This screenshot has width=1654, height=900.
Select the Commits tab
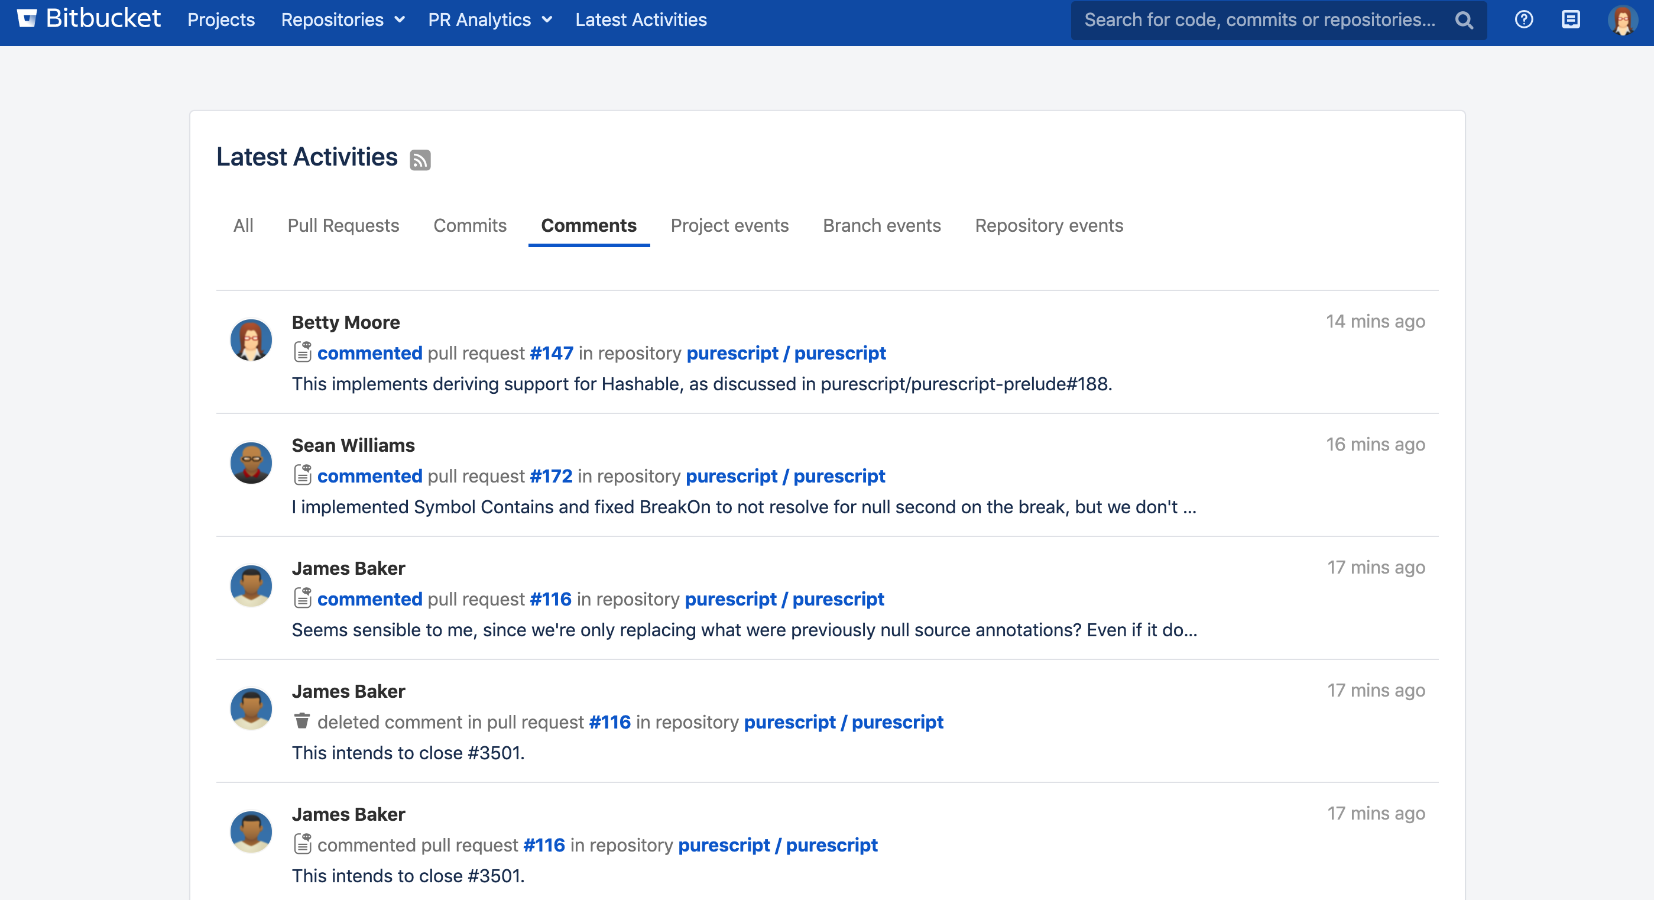(x=470, y=226)
